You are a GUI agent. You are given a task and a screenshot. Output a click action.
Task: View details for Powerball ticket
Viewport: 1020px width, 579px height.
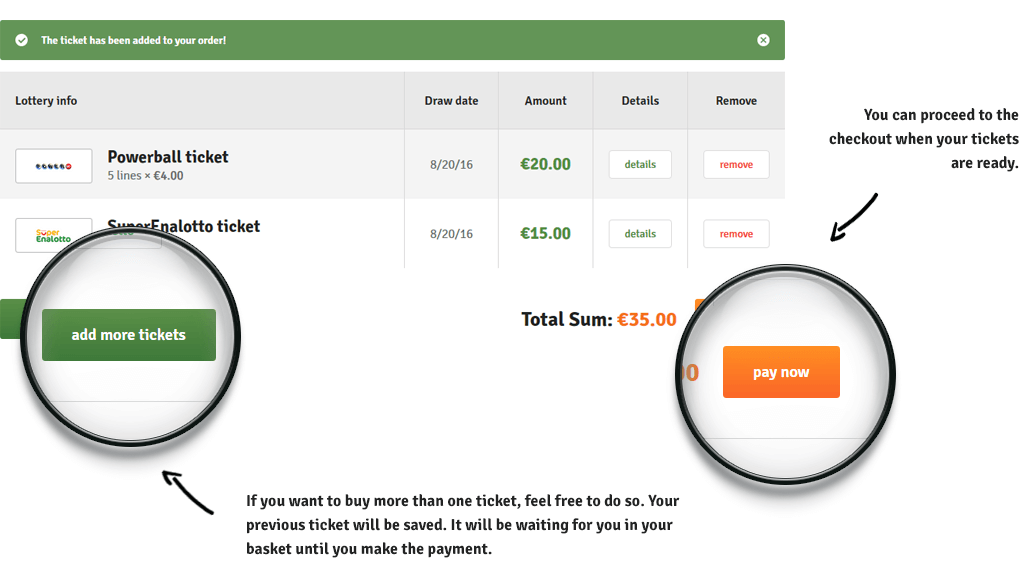coord(640,165)
